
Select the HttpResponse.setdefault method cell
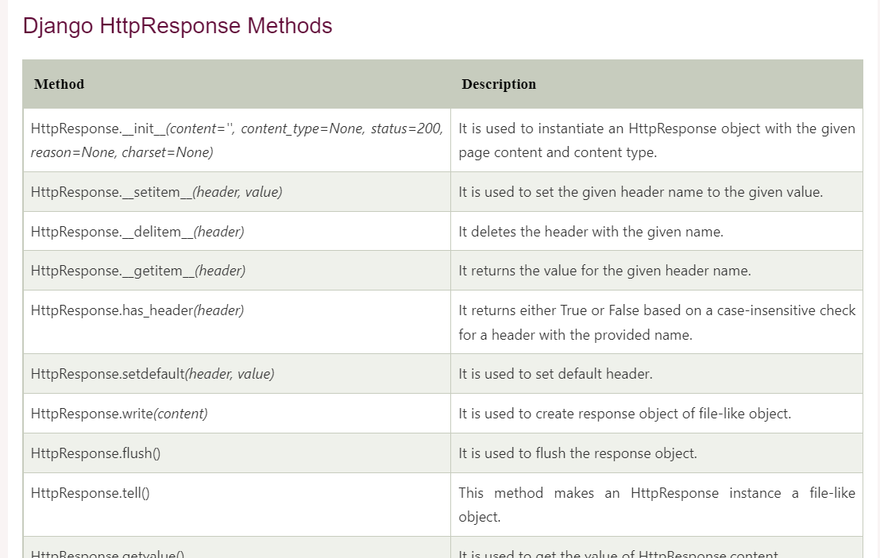[152, 374]
